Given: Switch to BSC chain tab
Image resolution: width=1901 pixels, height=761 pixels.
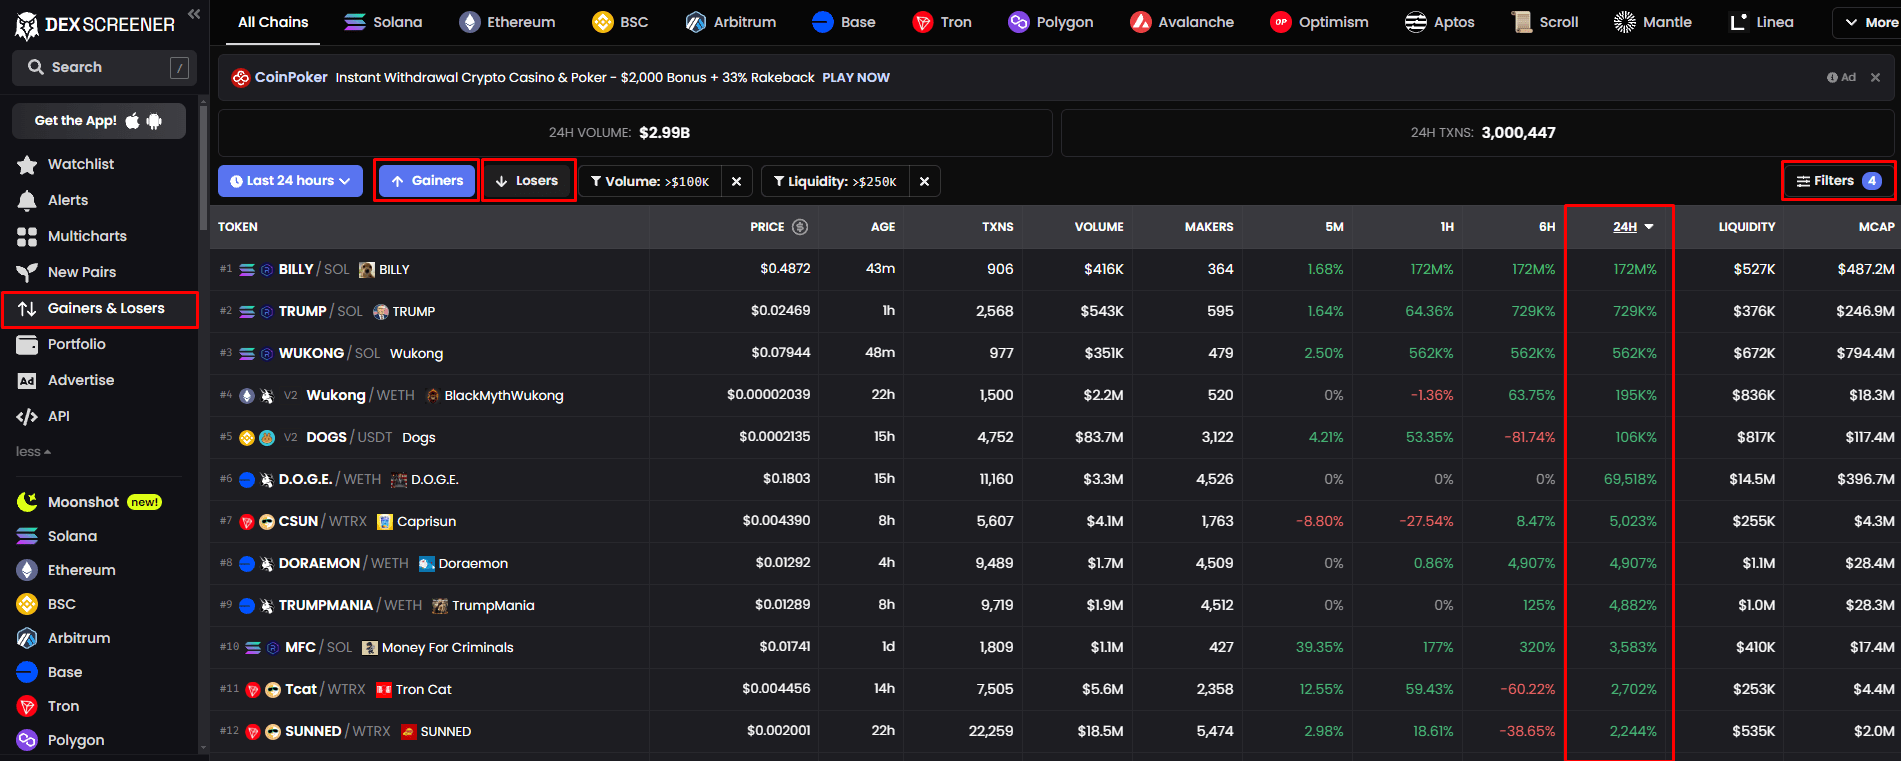Looking at the screenshot, I should [620, 22].
